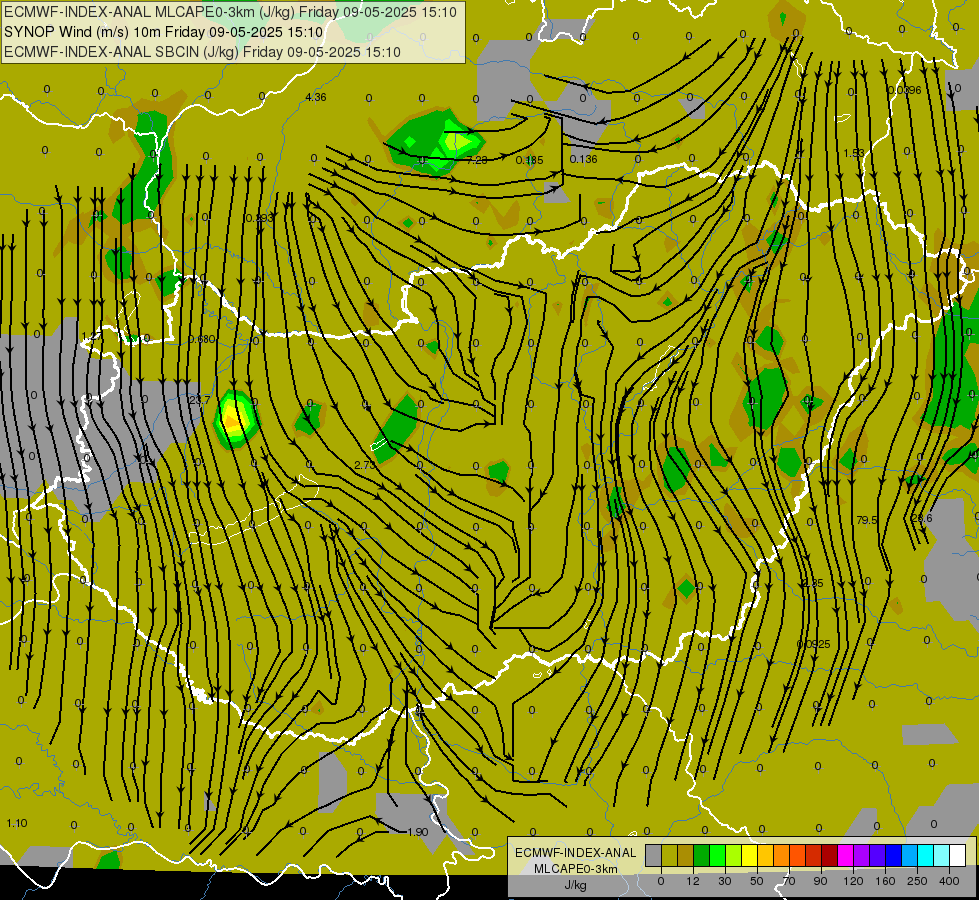Click the map value 0.293
The height and width of the screenshot is (900, 979).
pos(260,219)
